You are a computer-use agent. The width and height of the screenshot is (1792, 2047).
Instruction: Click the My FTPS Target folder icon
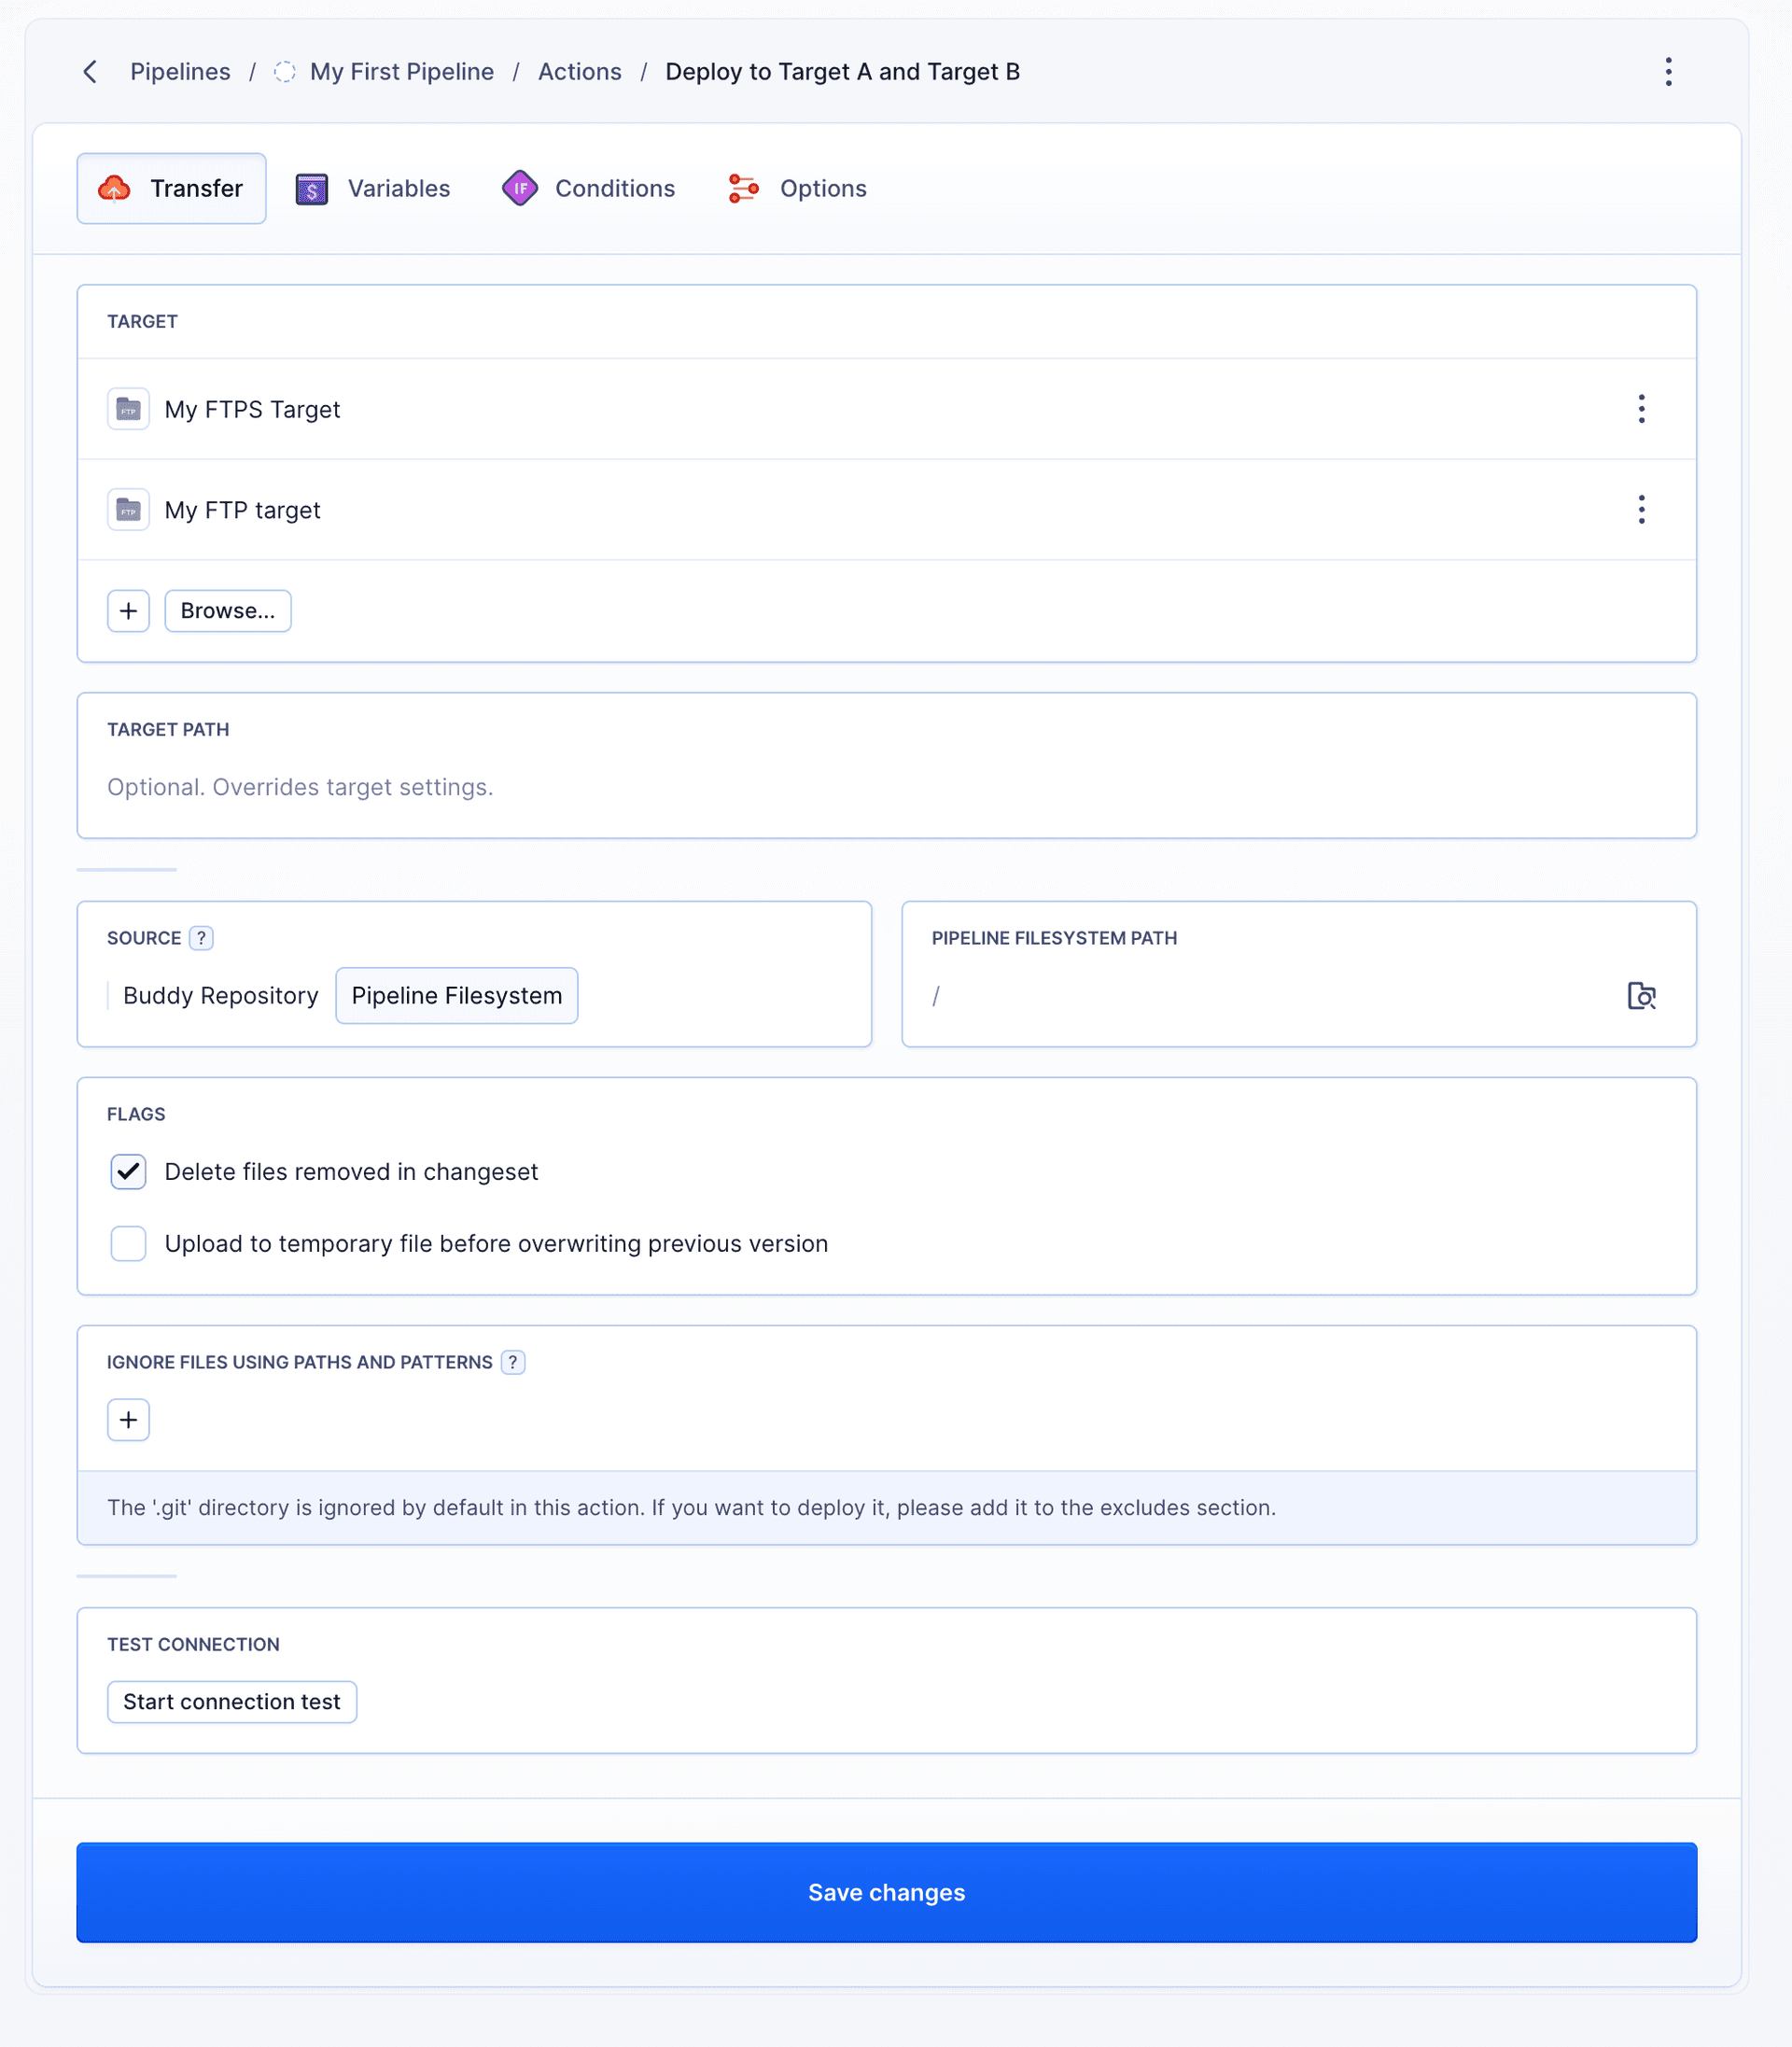128,409
